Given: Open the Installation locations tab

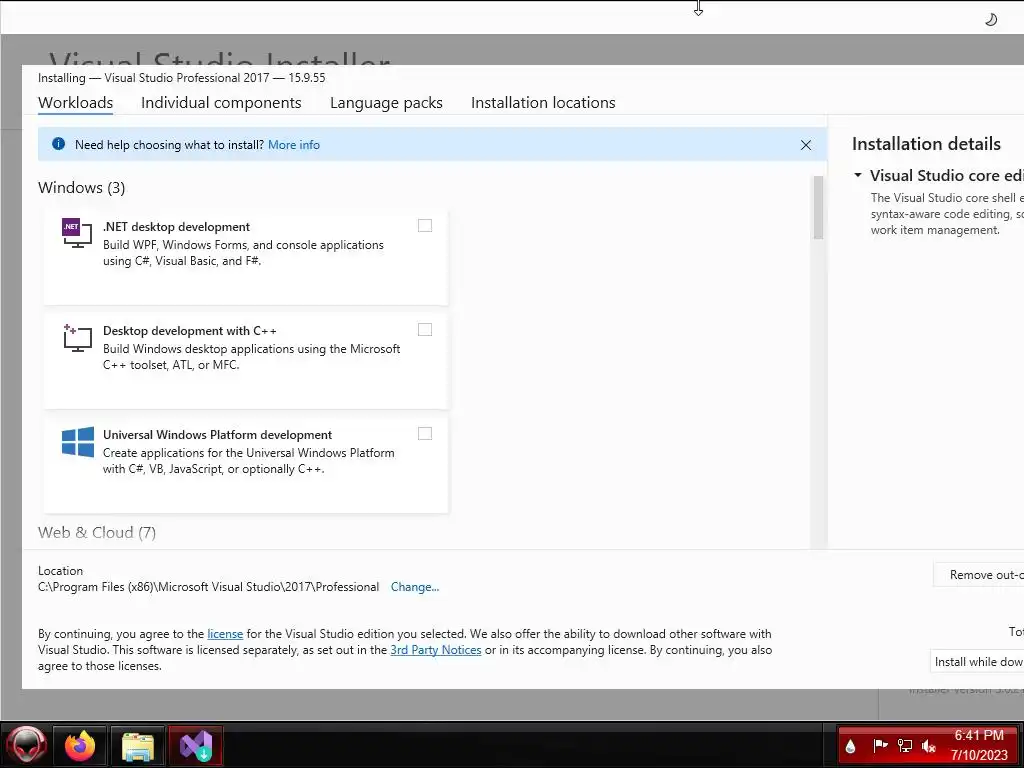Looking at the screenshot, I should click(543, 103).
